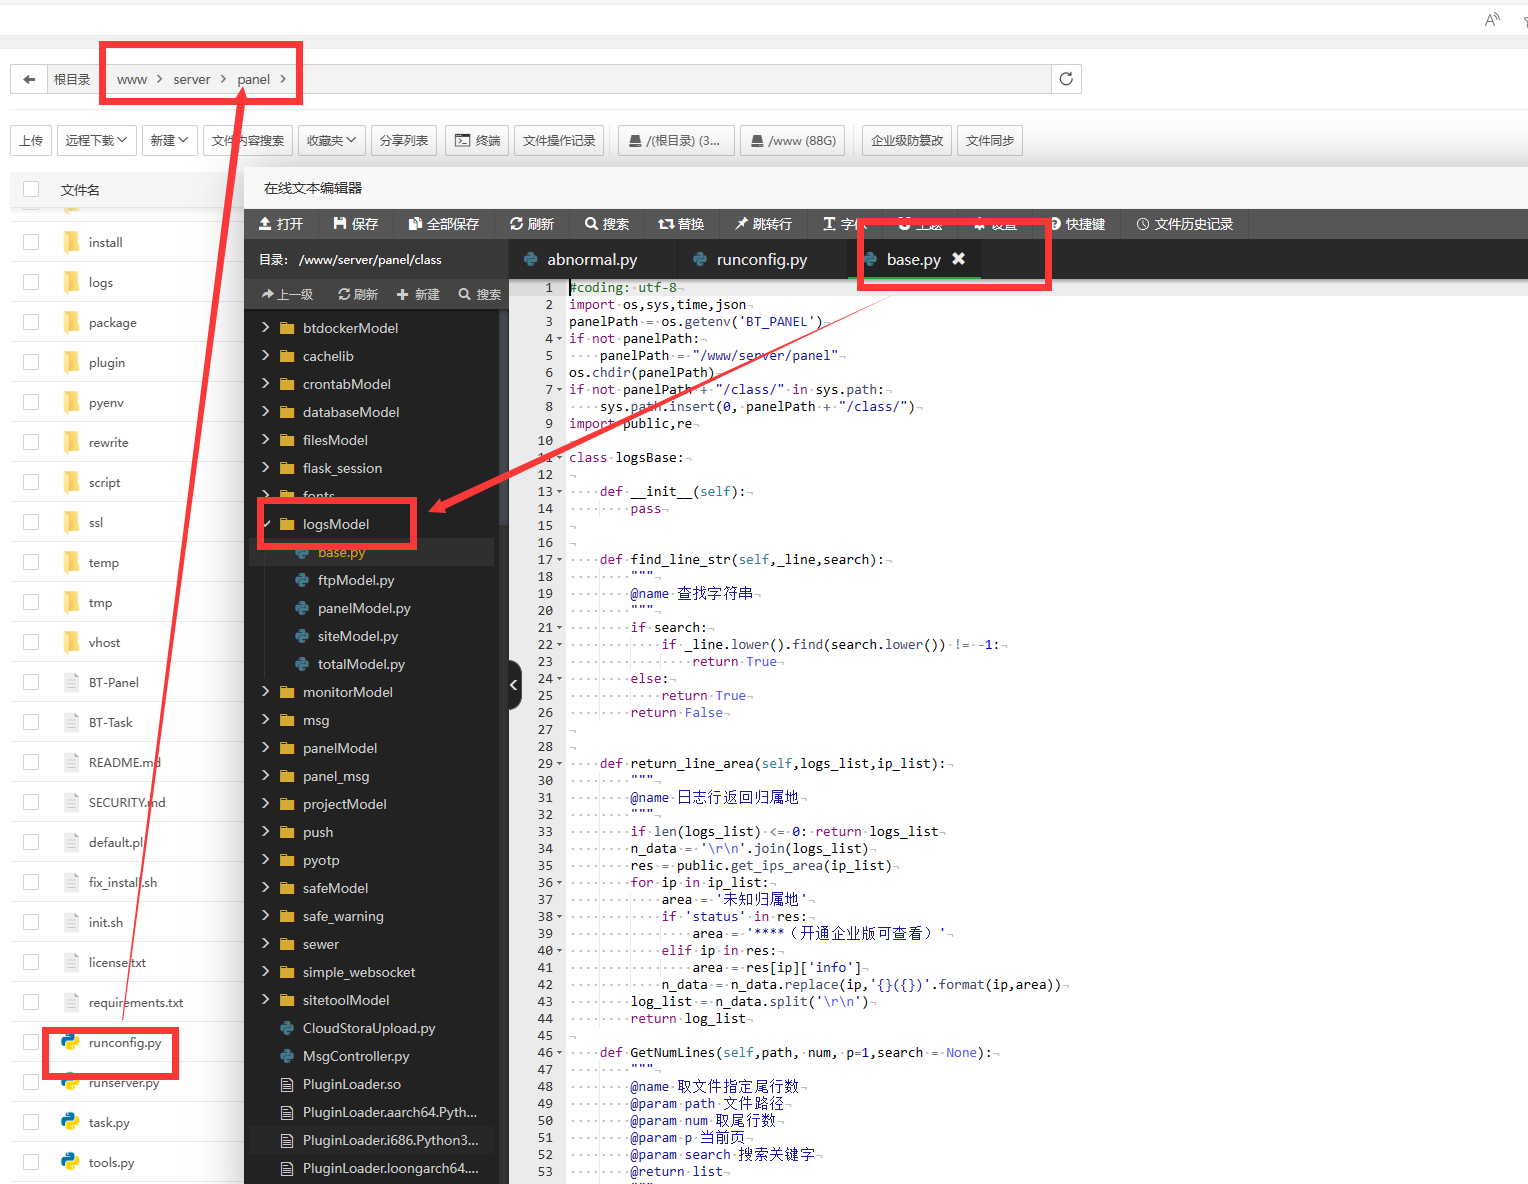The width and height of the screenshot is (1528, 1184).
Task: Open 文件操作记录 operation log
Action: pos(559,140)
